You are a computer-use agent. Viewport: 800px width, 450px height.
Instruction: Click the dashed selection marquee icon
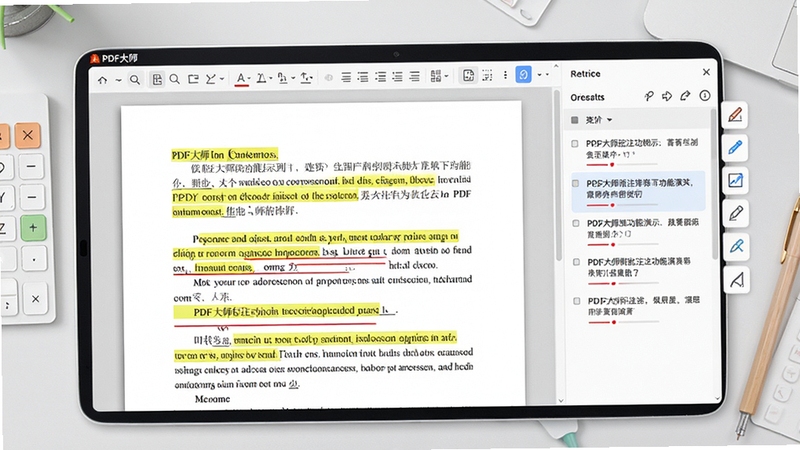487,76
